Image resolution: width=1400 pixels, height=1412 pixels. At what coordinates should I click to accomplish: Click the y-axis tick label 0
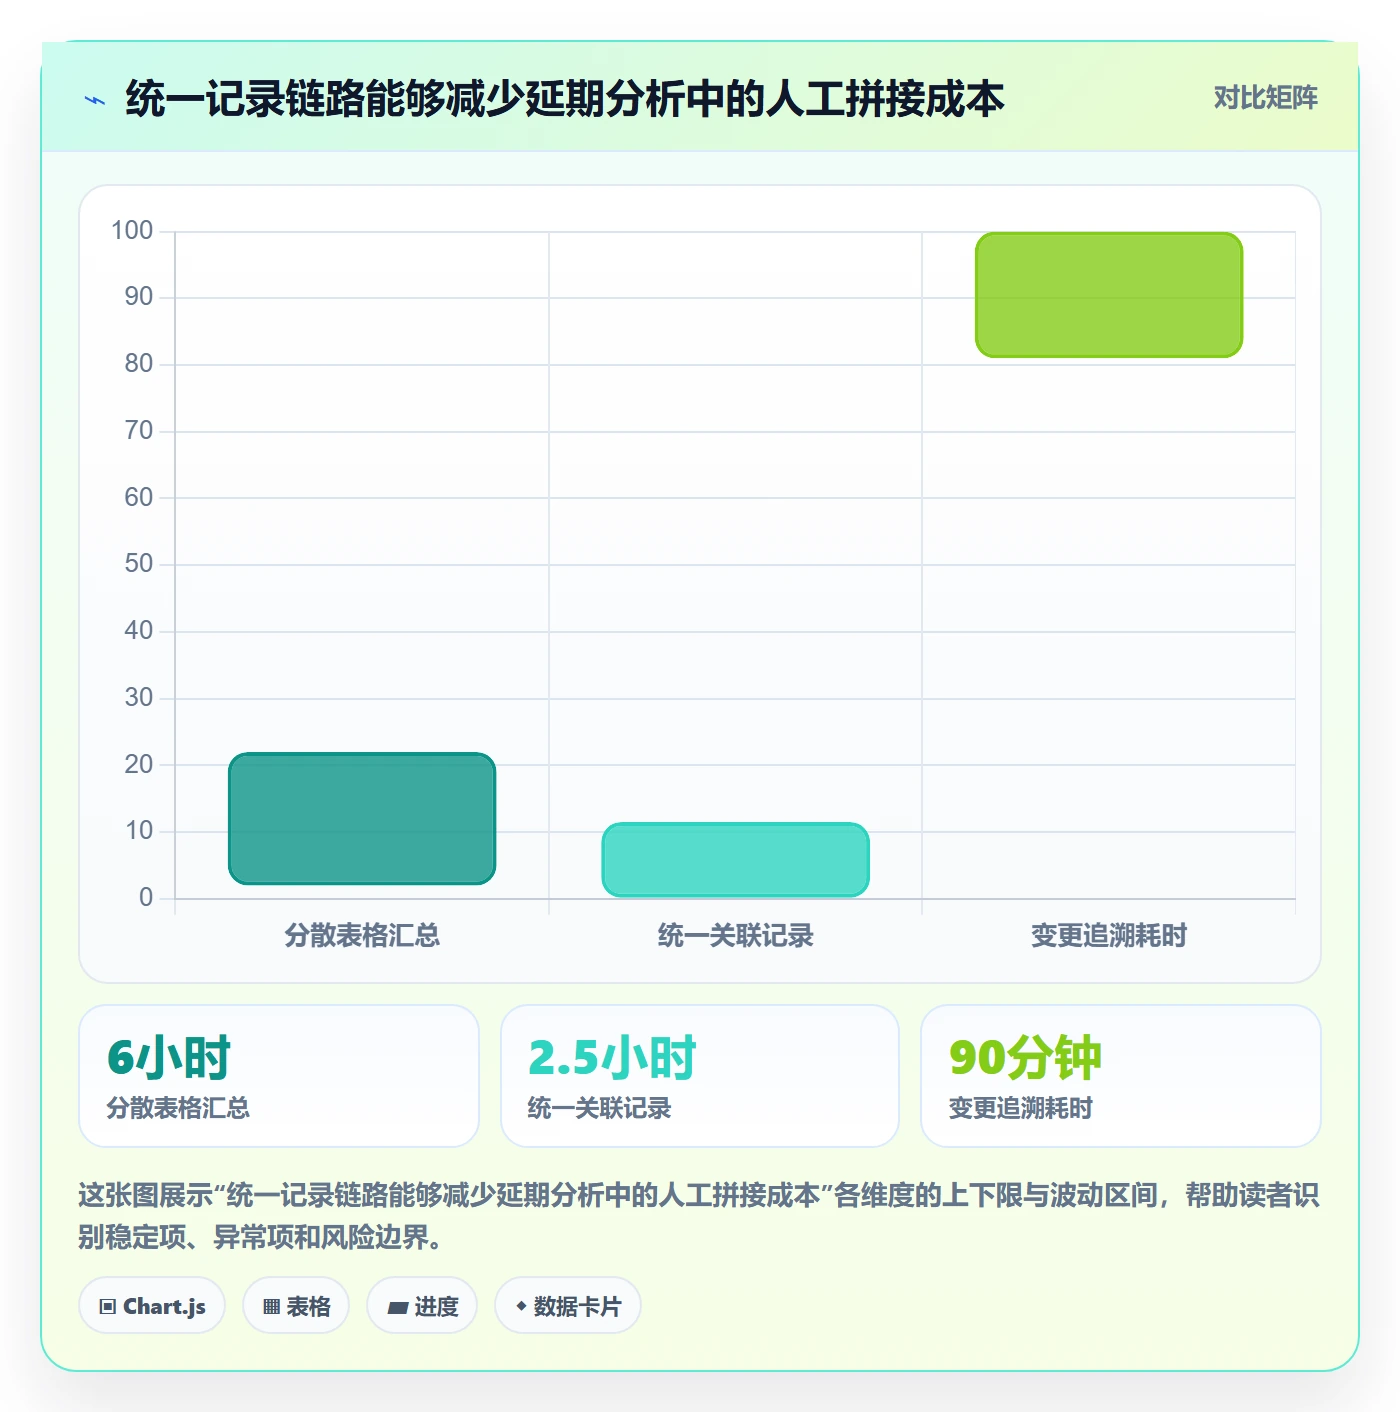pos(146,898)
